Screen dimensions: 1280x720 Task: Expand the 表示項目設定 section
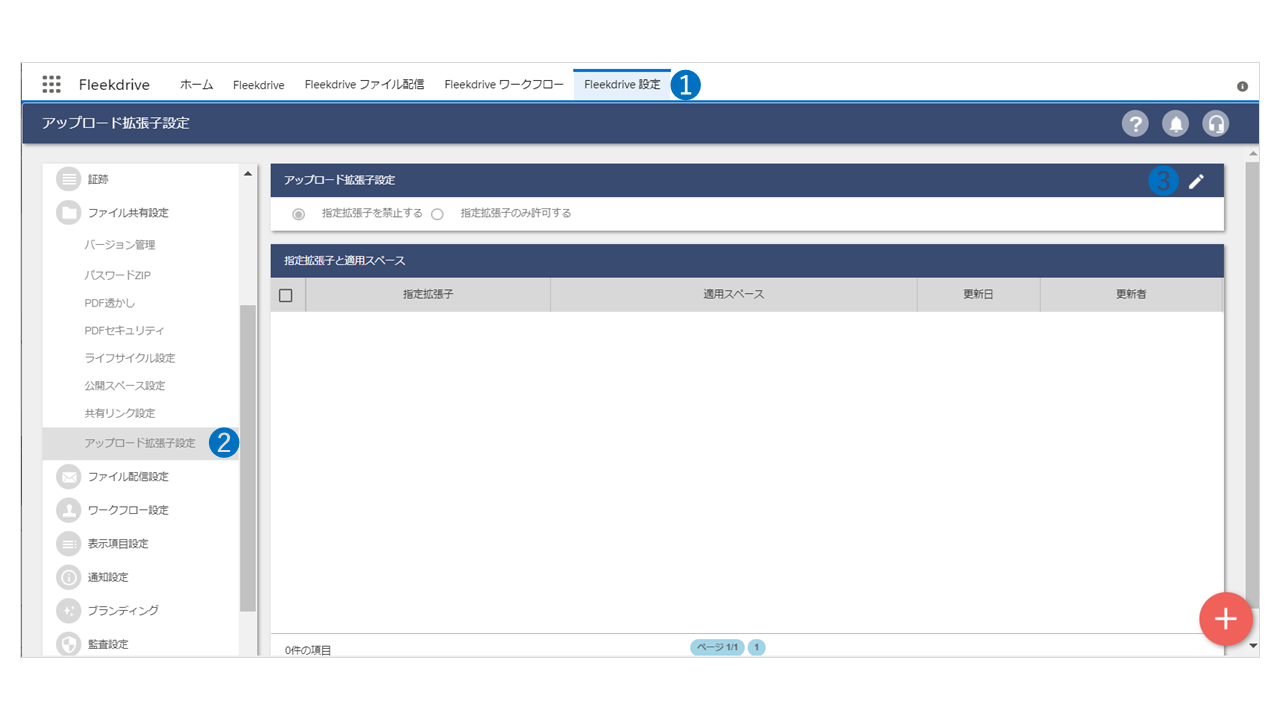[118, 544]
